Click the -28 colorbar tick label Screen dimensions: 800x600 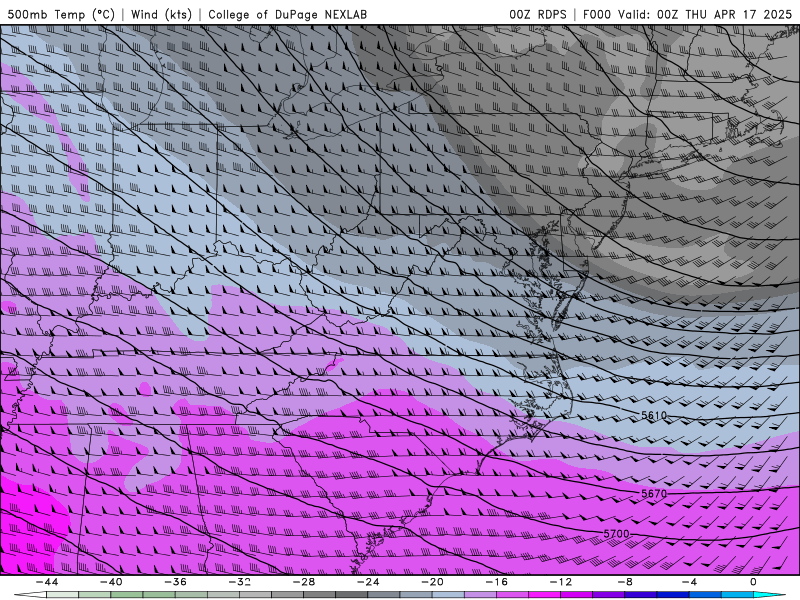coord(304,582)
